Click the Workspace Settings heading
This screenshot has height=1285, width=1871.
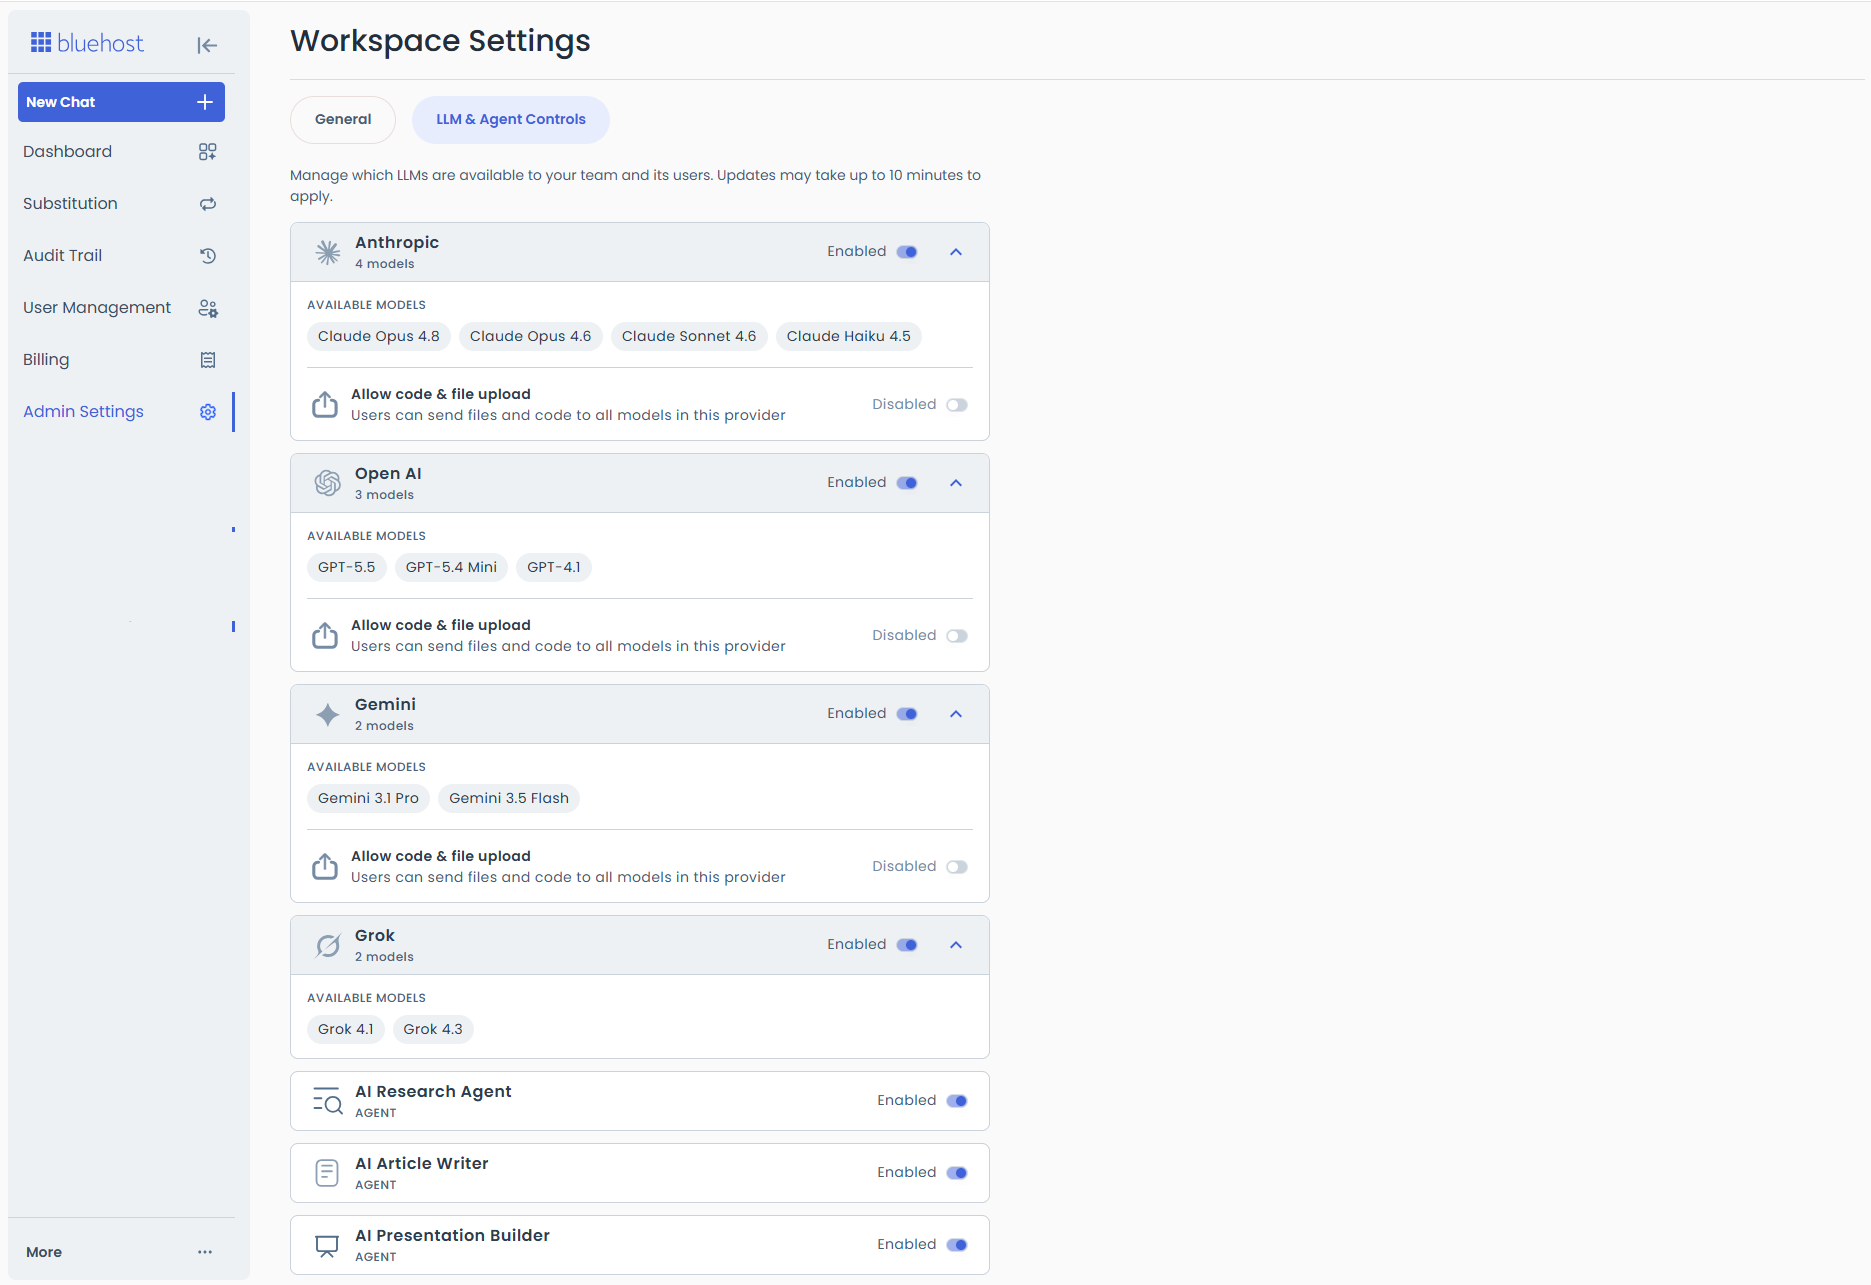click(x=440, y=41)
